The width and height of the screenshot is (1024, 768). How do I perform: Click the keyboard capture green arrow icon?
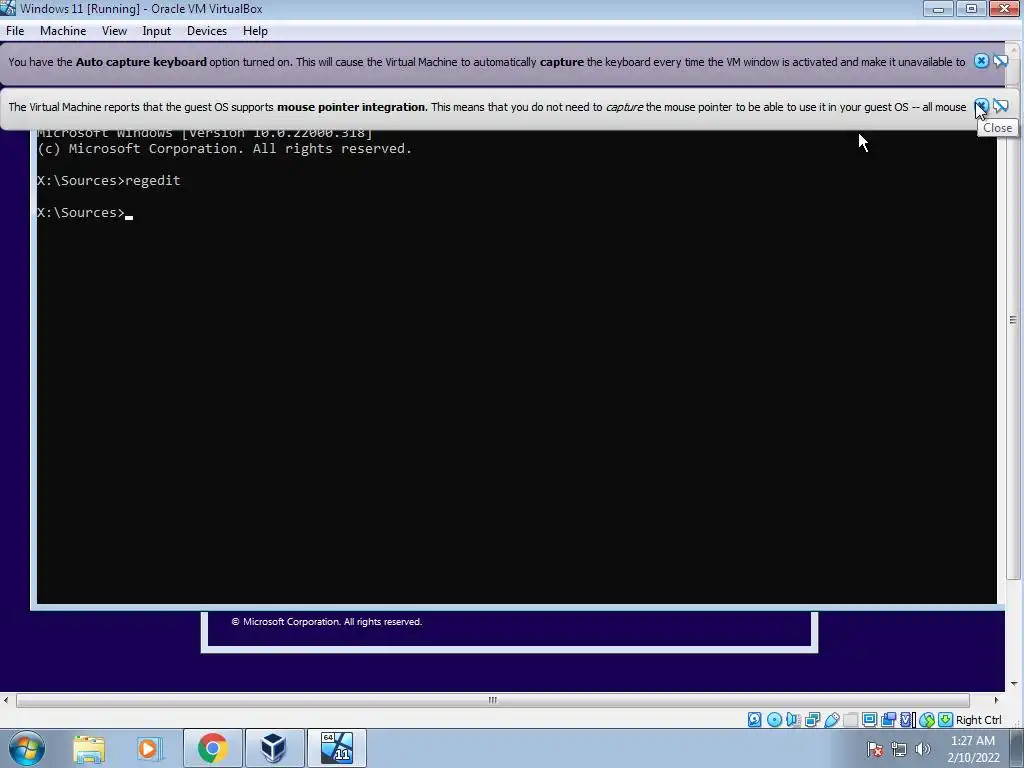click(x=945, y=720)
